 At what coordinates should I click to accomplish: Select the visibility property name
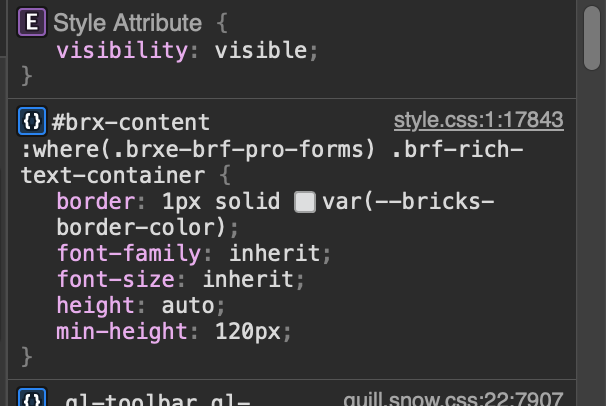pos(122,51)
